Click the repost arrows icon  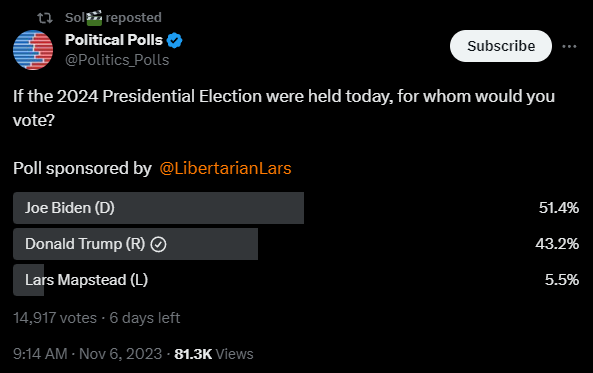coord(45,18)
